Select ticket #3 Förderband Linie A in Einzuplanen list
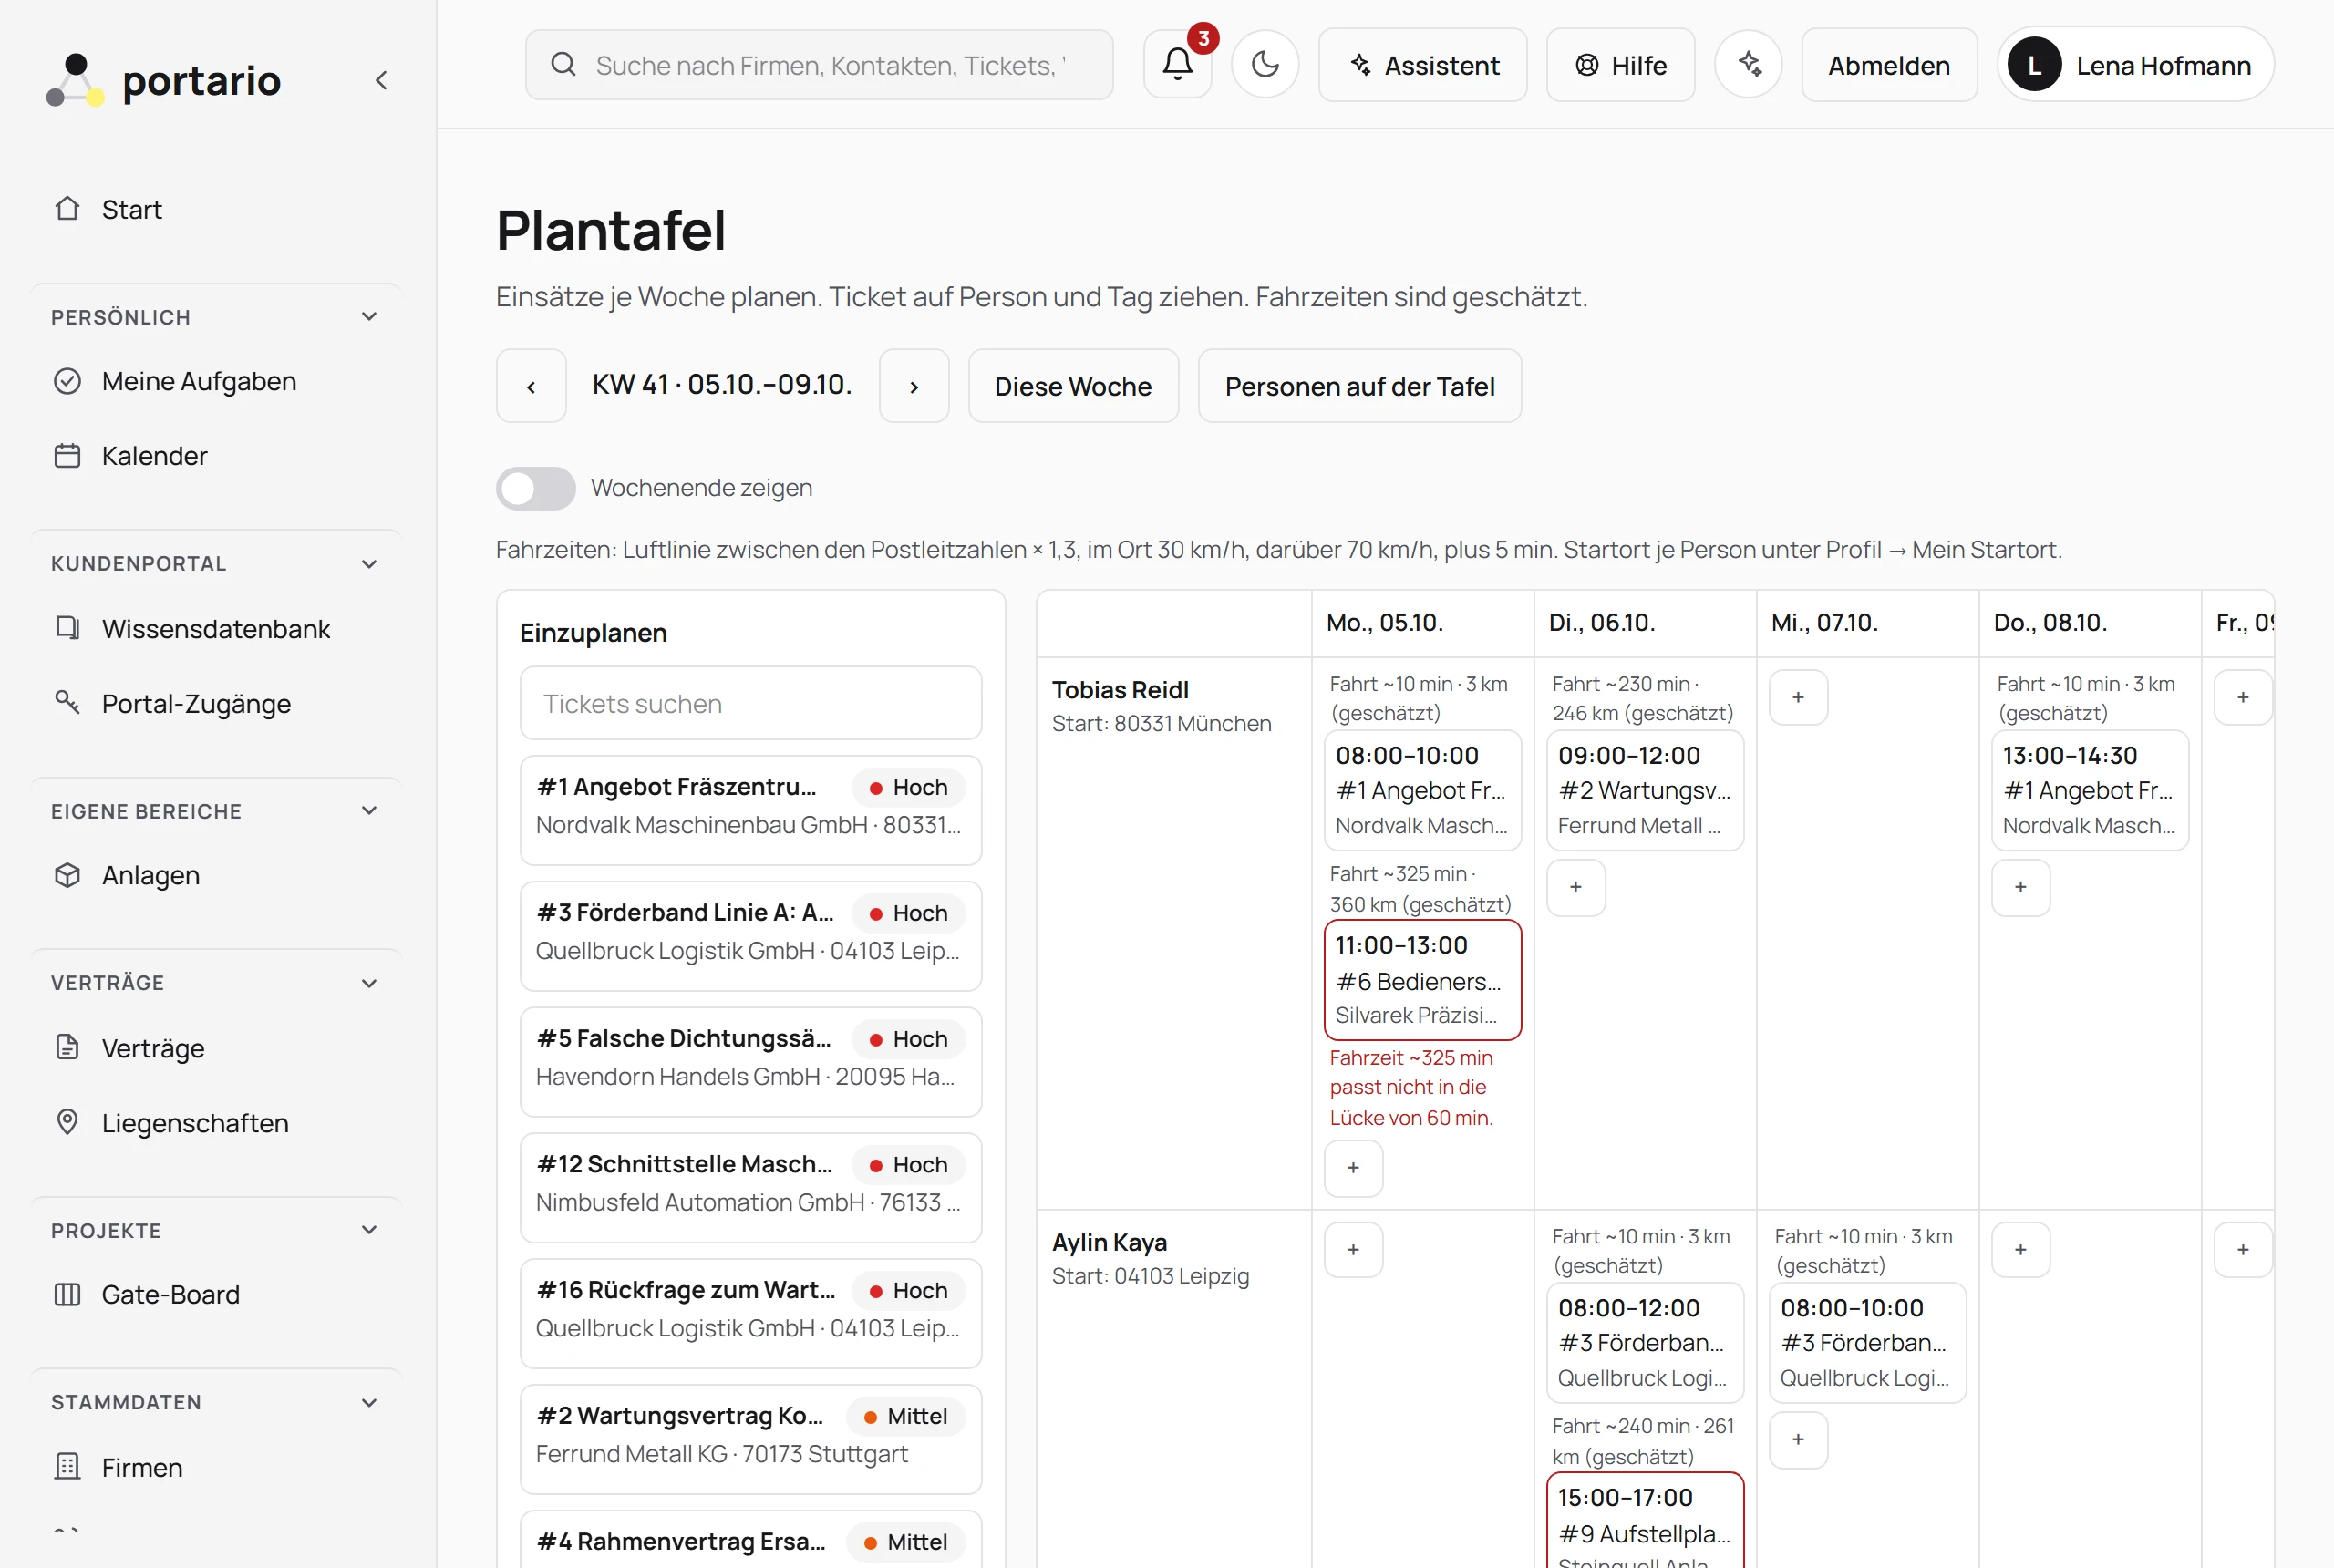The width and height of the screenshot is (2334, 1568). tap(751, 936)
